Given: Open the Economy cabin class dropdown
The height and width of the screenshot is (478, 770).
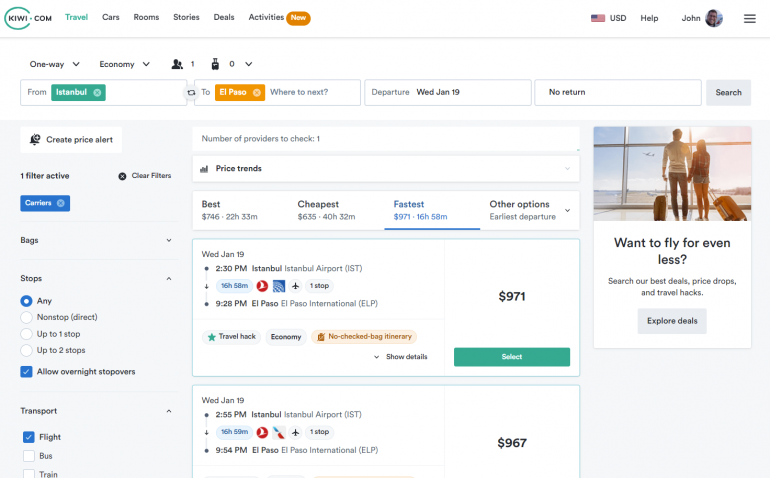Looking at the screenshot, I should (x=124, y=64).
